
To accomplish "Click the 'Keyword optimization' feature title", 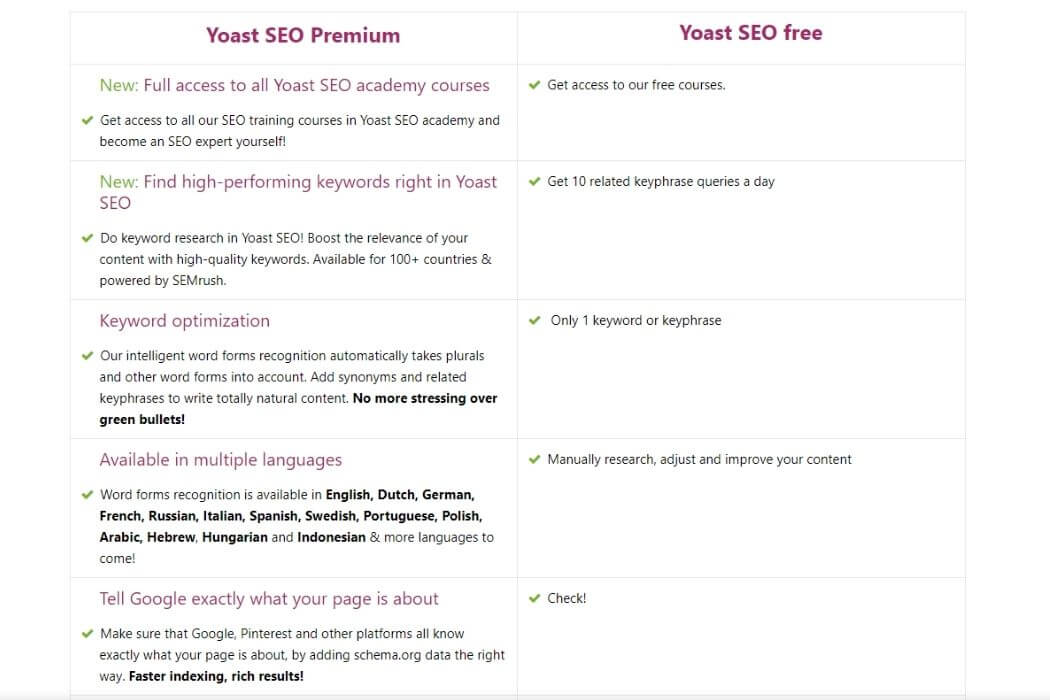I will pos(184,321).
